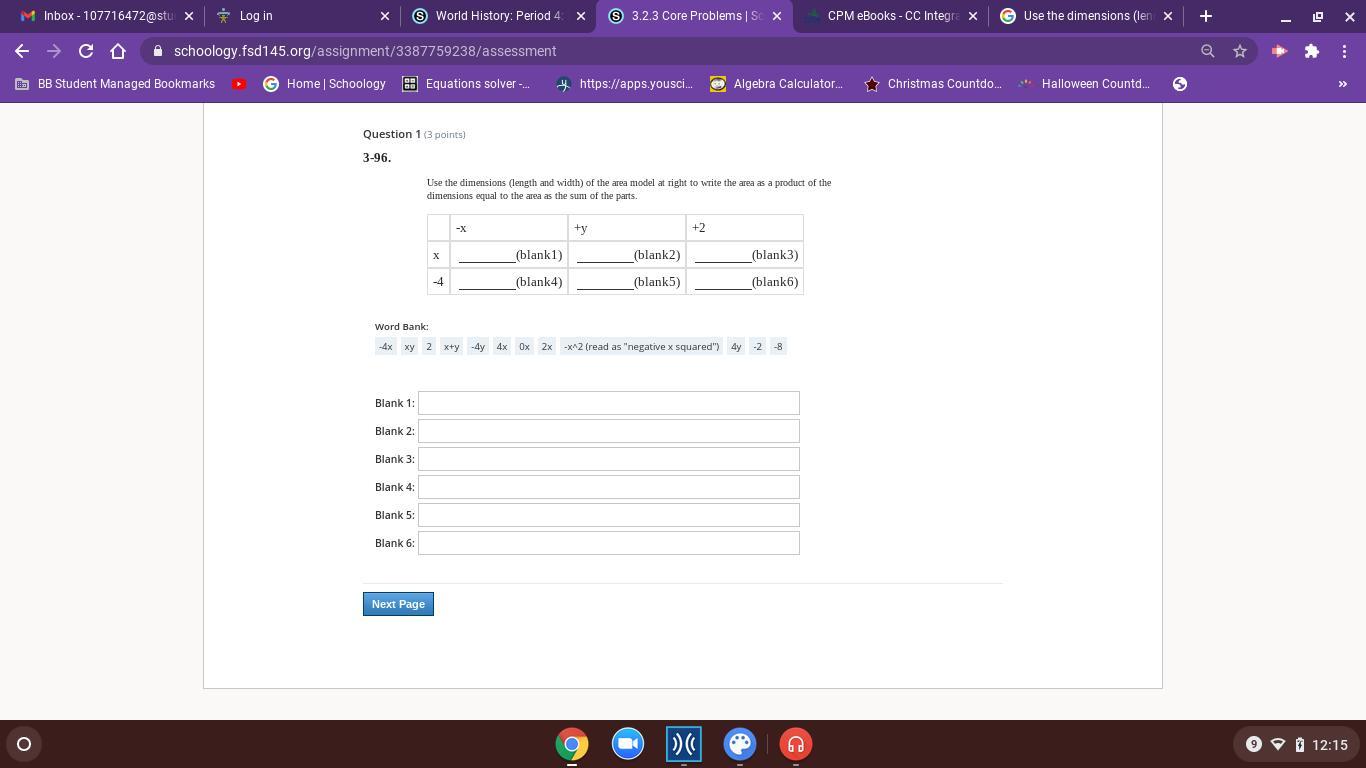Switch to the Inbox Gmail tab
Screen dimensions: 1366x768
[x=104, y=16]
